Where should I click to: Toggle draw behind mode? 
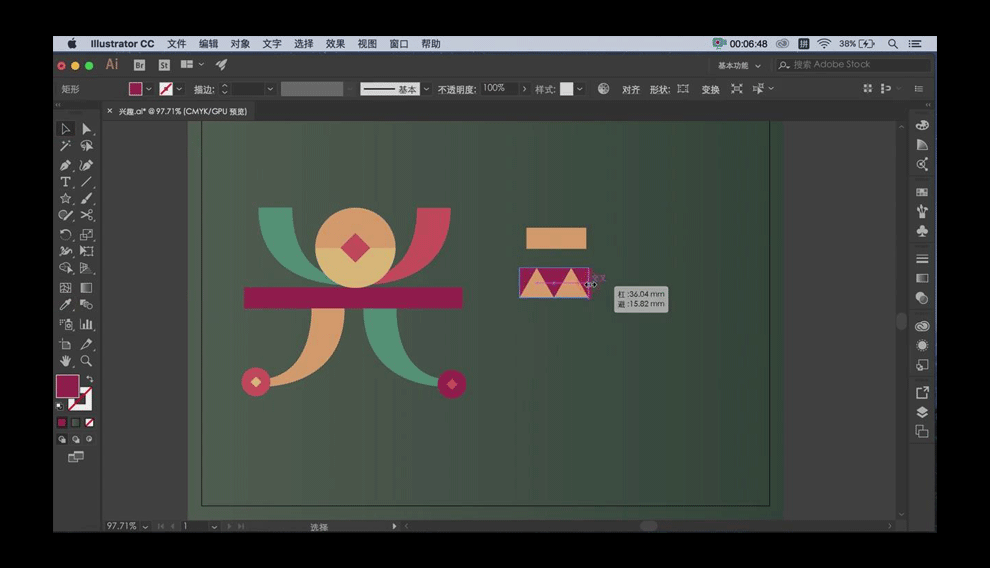pos(76,439)
